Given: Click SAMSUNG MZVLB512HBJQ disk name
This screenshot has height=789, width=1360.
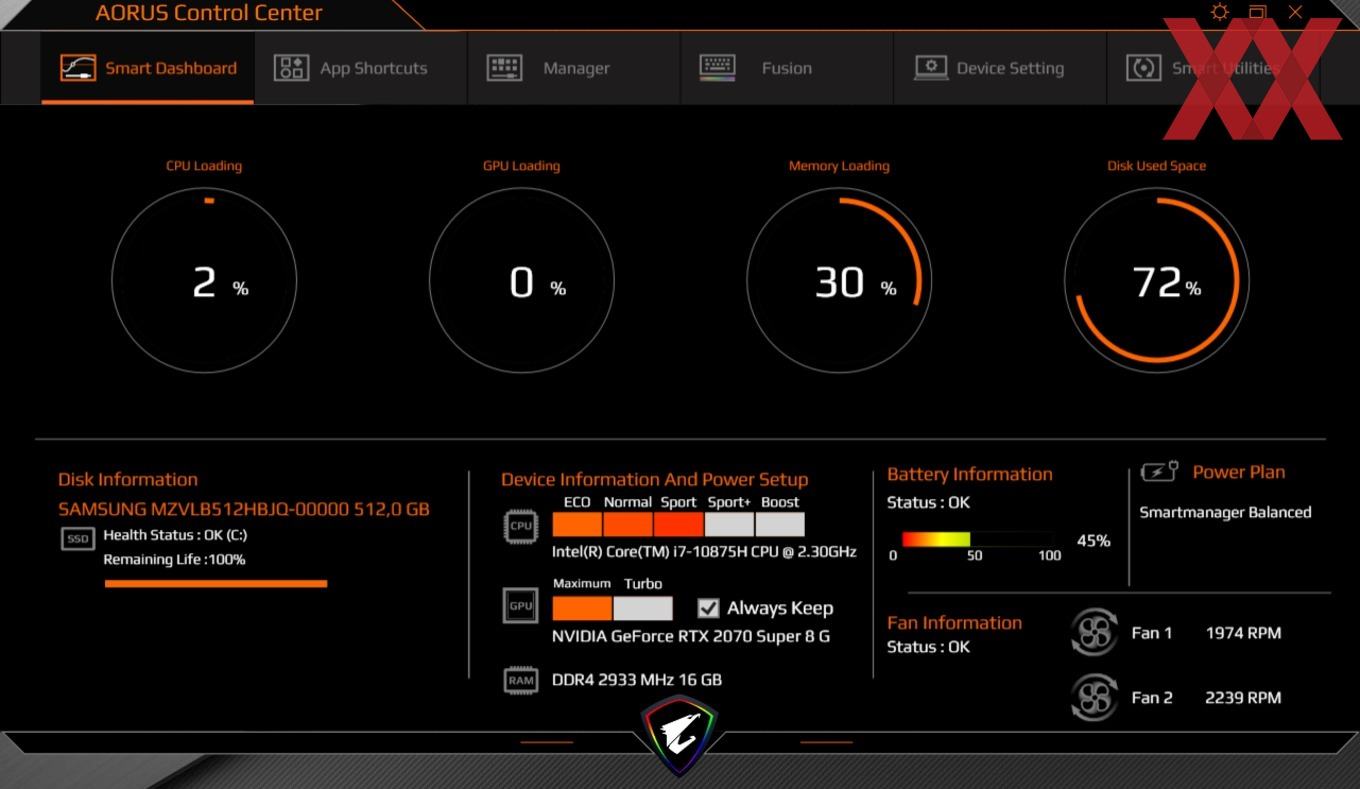Looking at the screenshot, I should [x=244, y=509].
